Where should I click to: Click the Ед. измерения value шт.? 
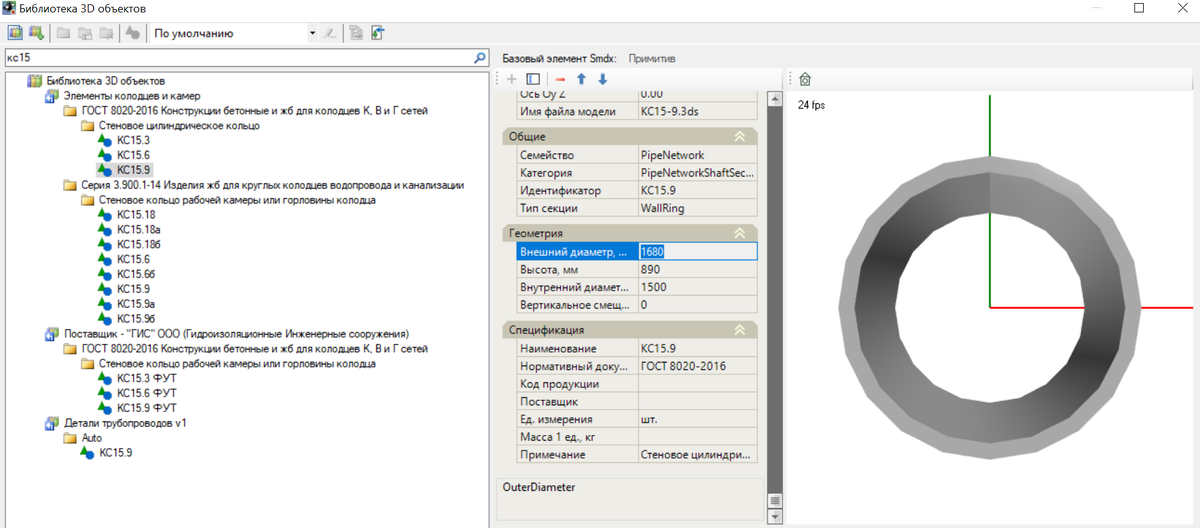tap(697, 419)
